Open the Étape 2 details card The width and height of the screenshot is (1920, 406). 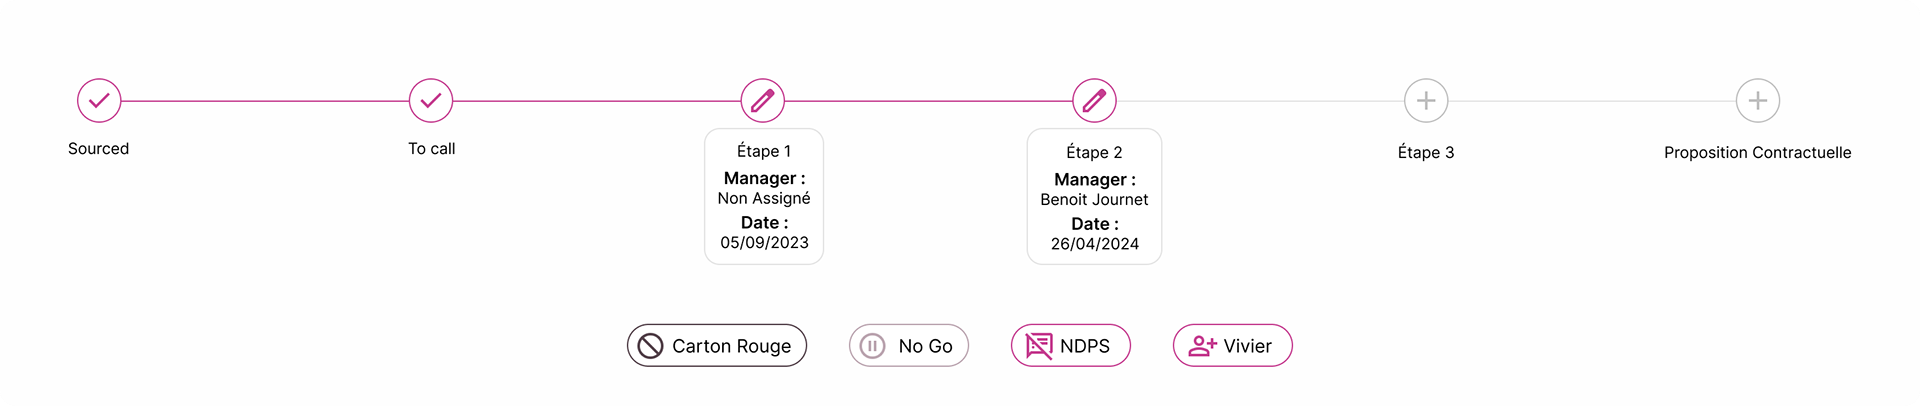(x=1095, y=197)
